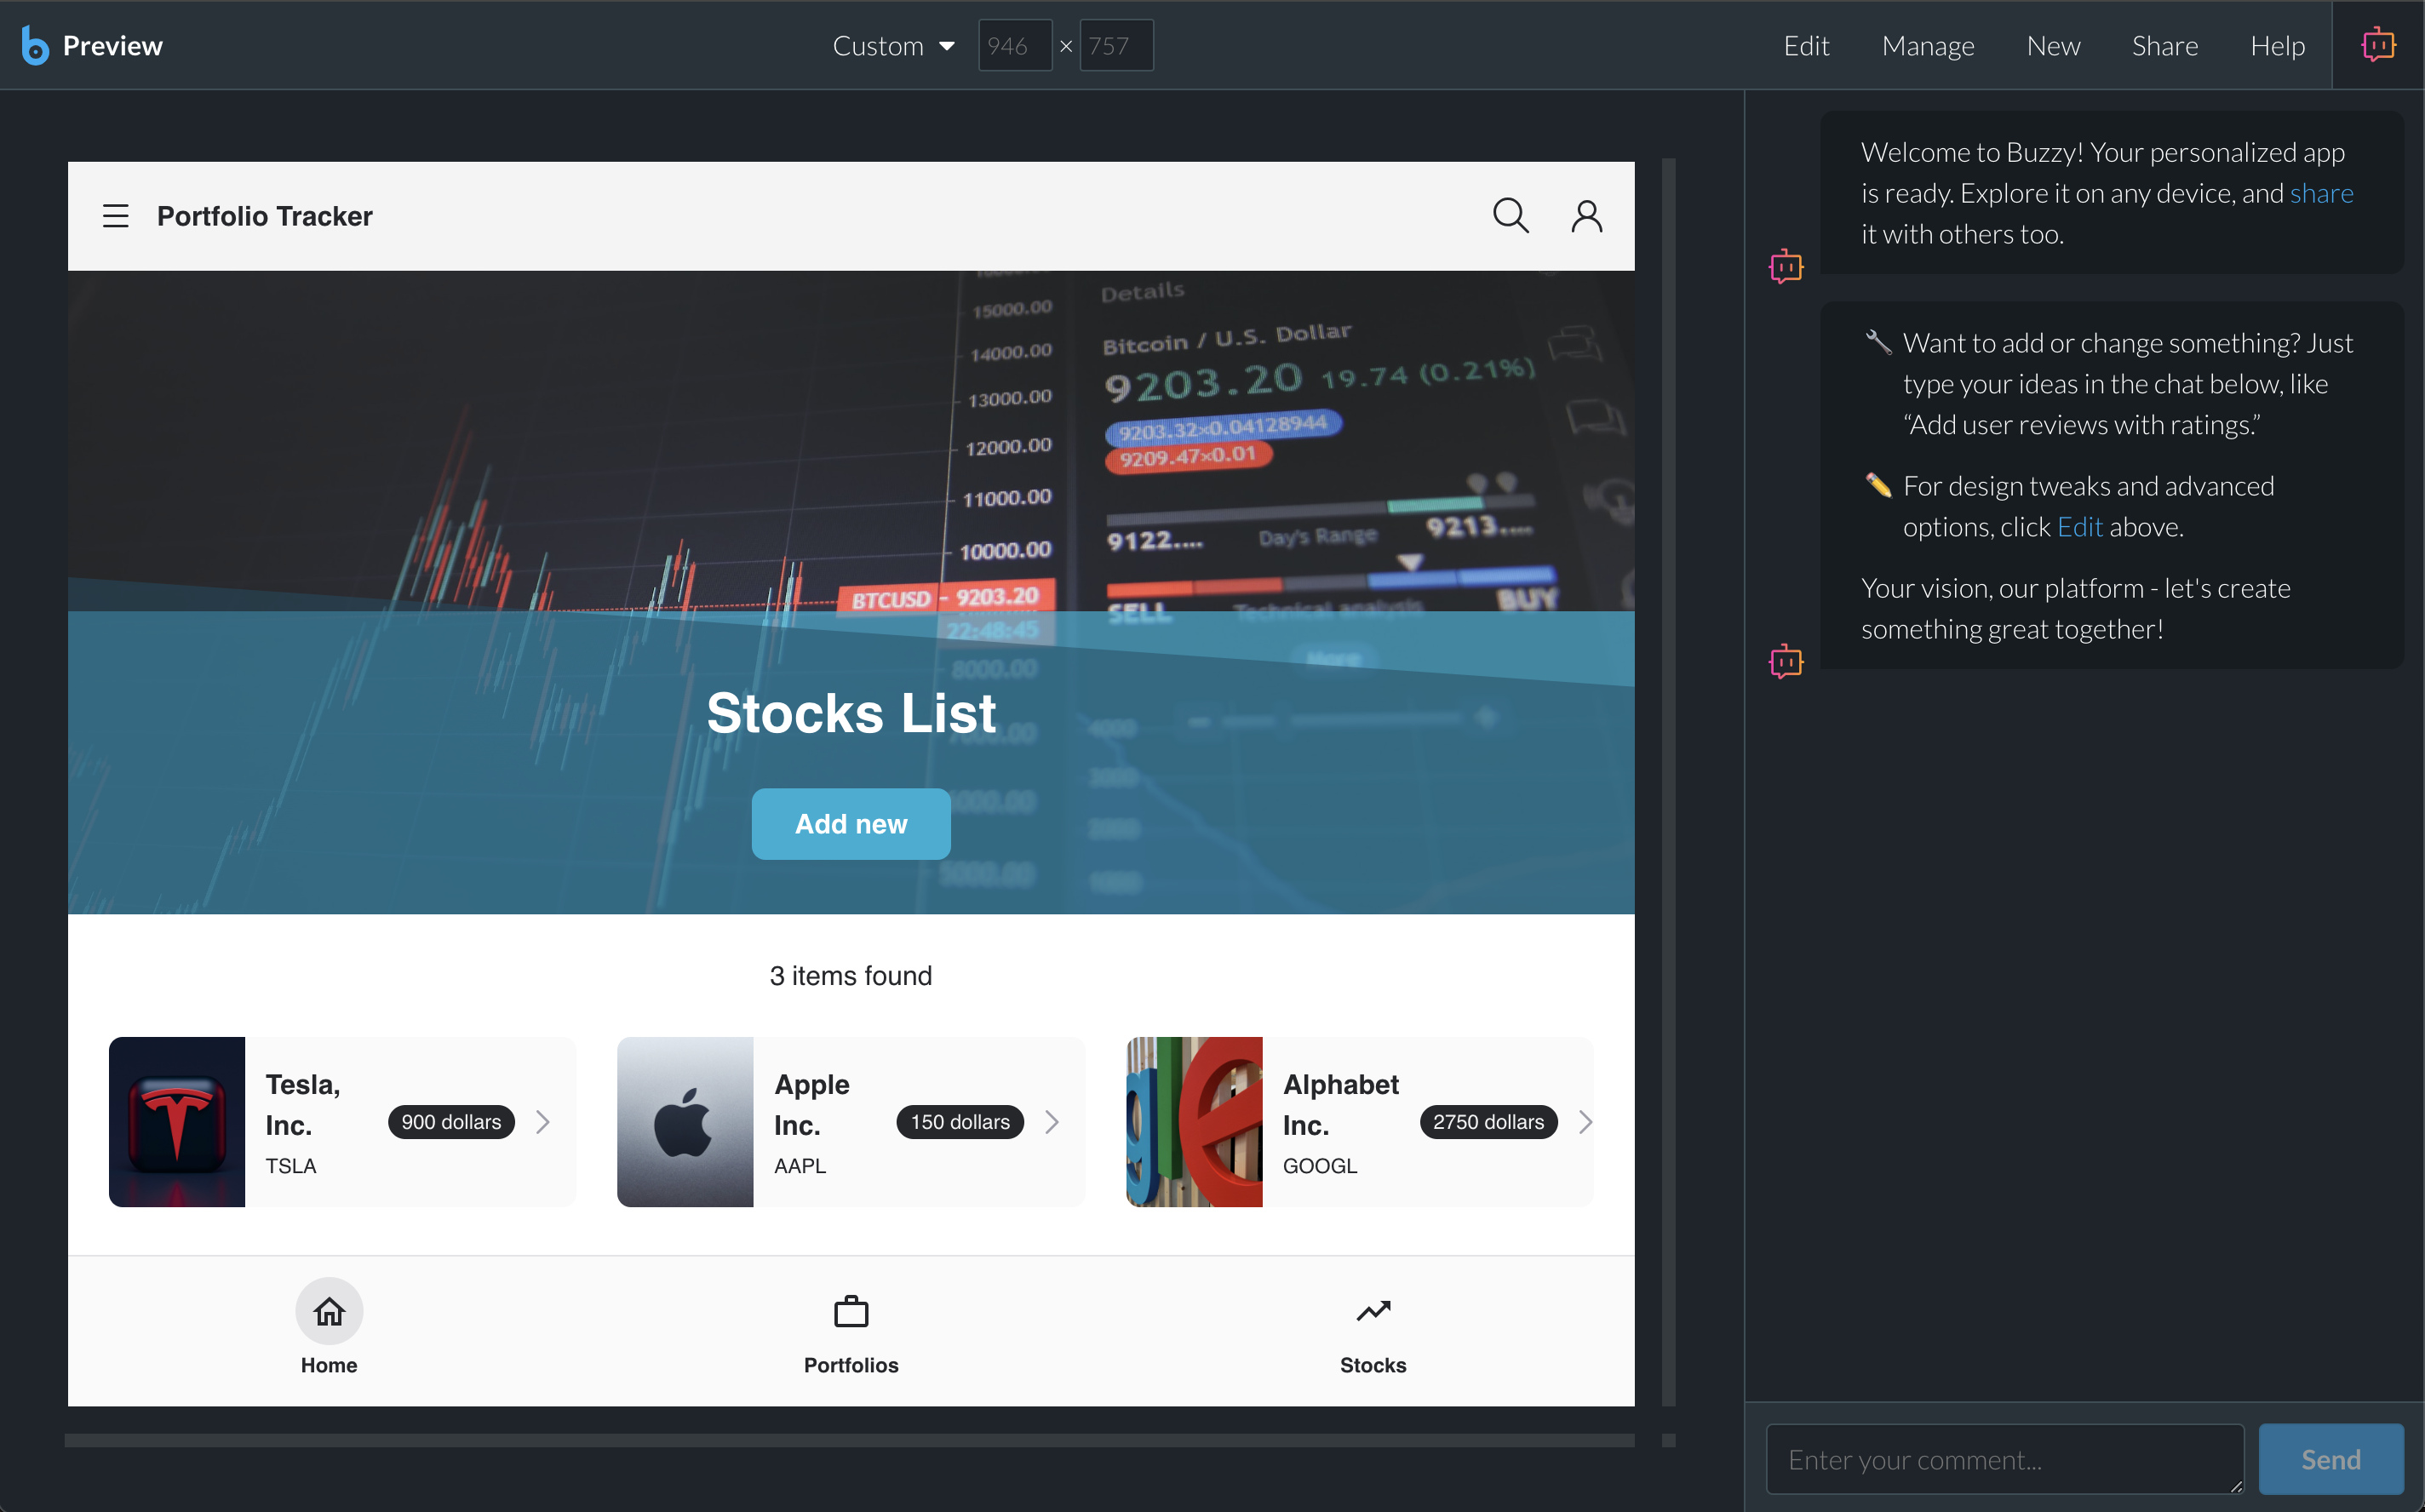Open the New menu
Viewport: 2425px width, 1512px height.
(2053, 46)
